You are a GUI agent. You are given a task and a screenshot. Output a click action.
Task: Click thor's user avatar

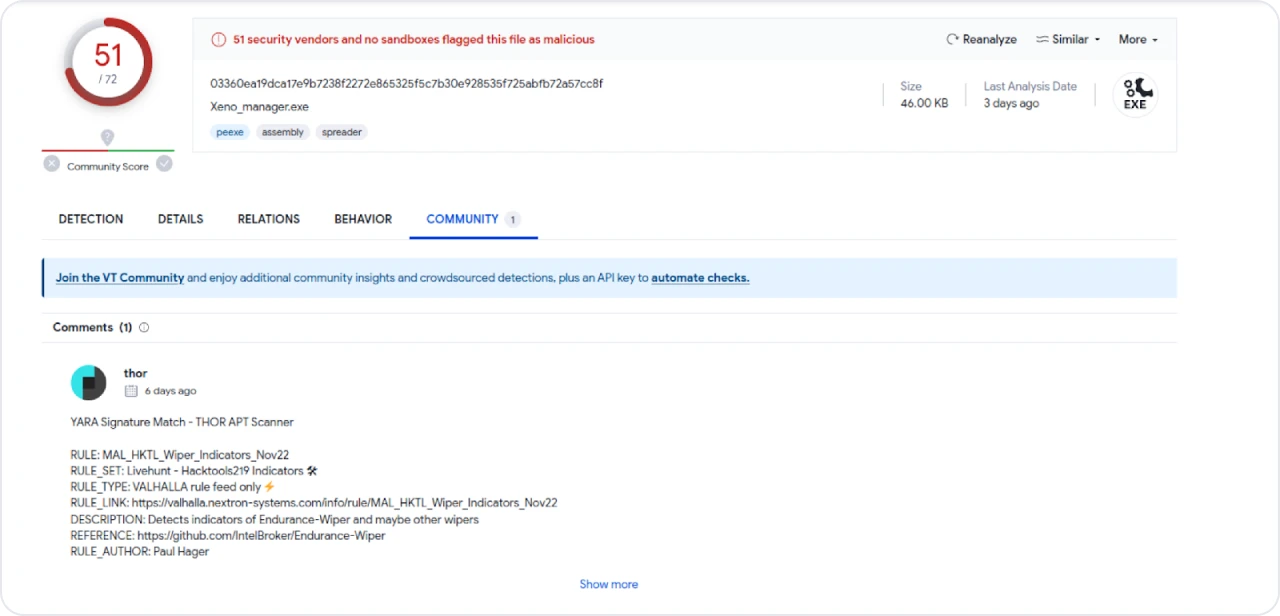88,382
